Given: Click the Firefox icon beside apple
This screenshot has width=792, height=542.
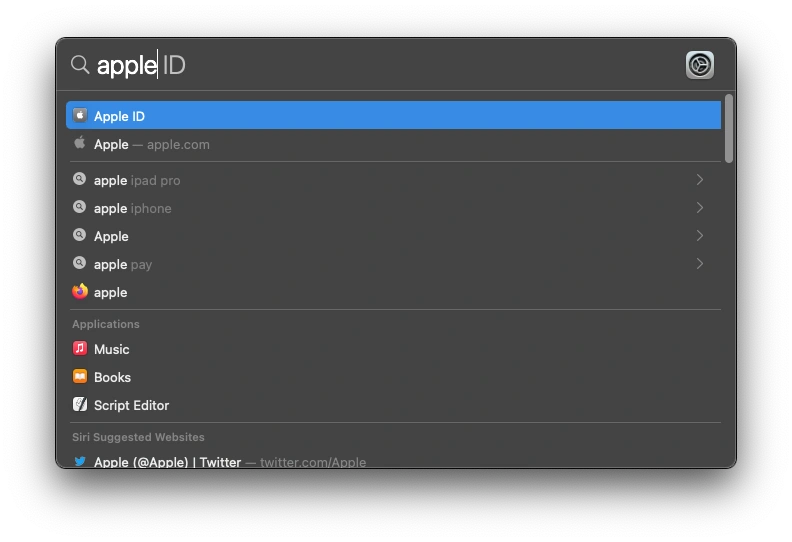Looking at the screenshot, I should click(80, 292).
